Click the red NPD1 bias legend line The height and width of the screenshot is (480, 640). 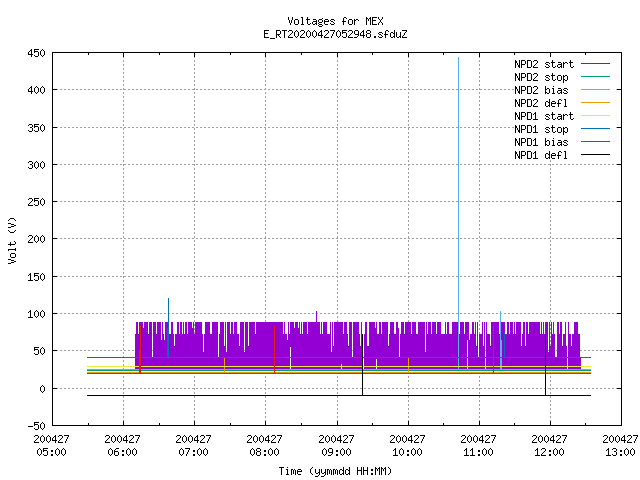coord(596,142)
